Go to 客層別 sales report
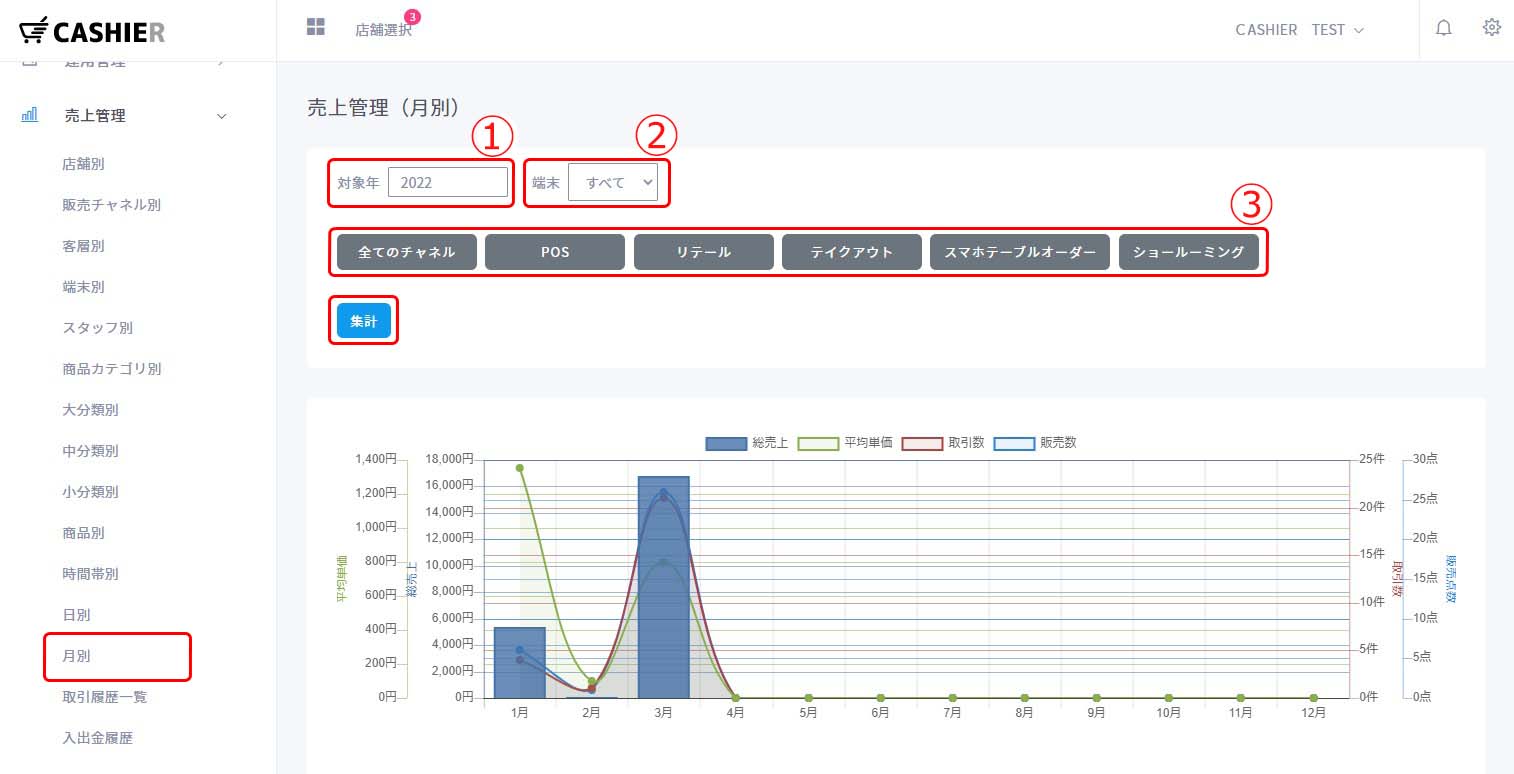The image size is (1514, 774). [x=84, y=246]
